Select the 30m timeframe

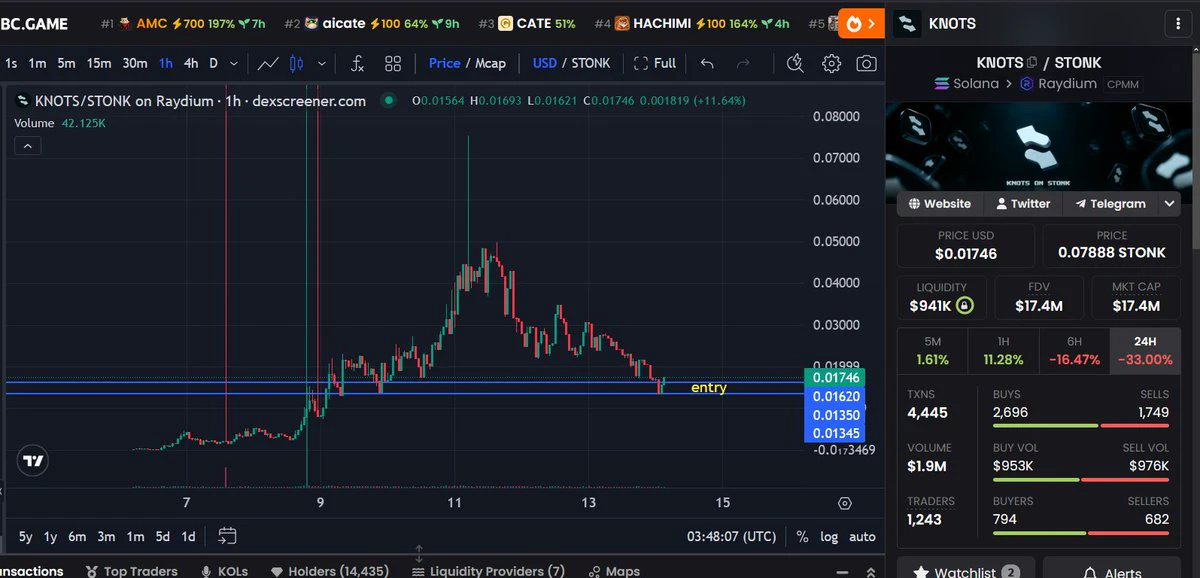[135, 63]
